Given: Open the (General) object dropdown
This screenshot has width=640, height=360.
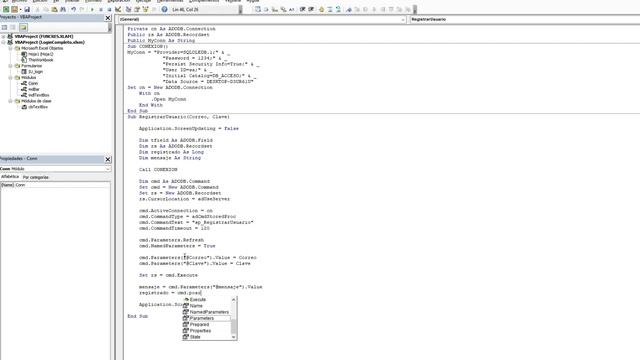Looking at the screenshot, I should [x=402, y=20].
